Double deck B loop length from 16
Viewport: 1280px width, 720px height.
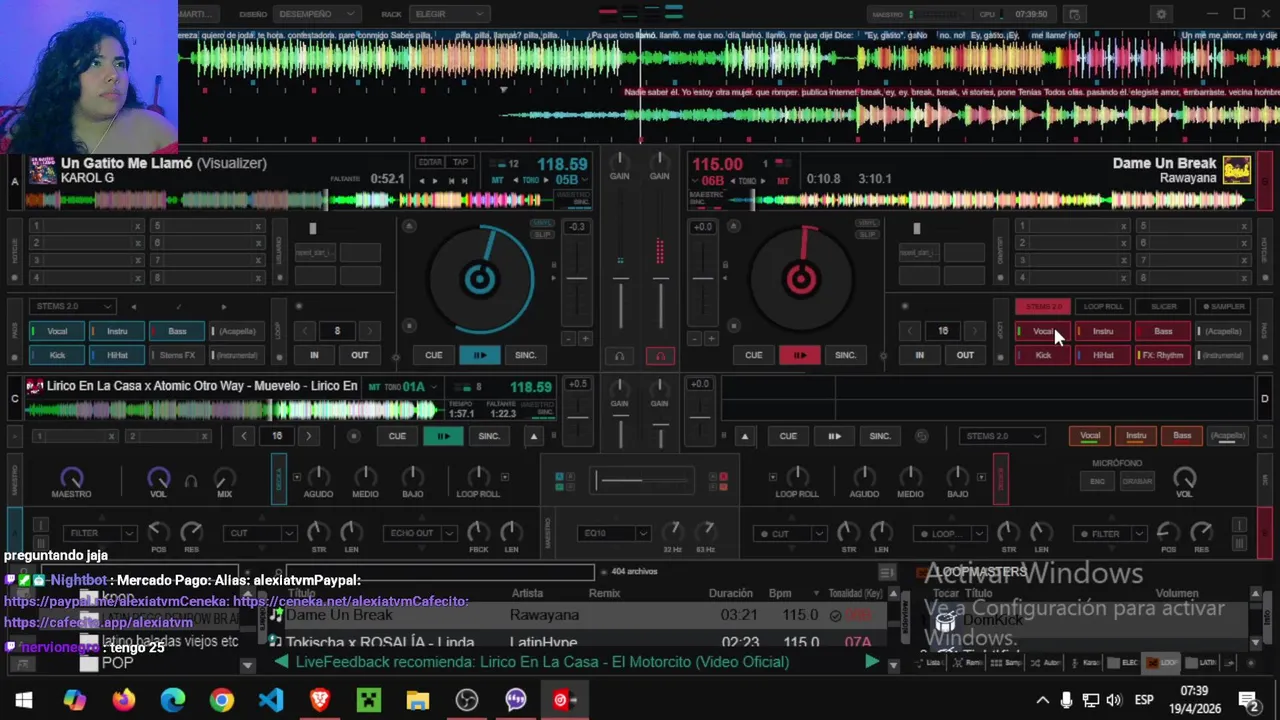pos(975,331)
